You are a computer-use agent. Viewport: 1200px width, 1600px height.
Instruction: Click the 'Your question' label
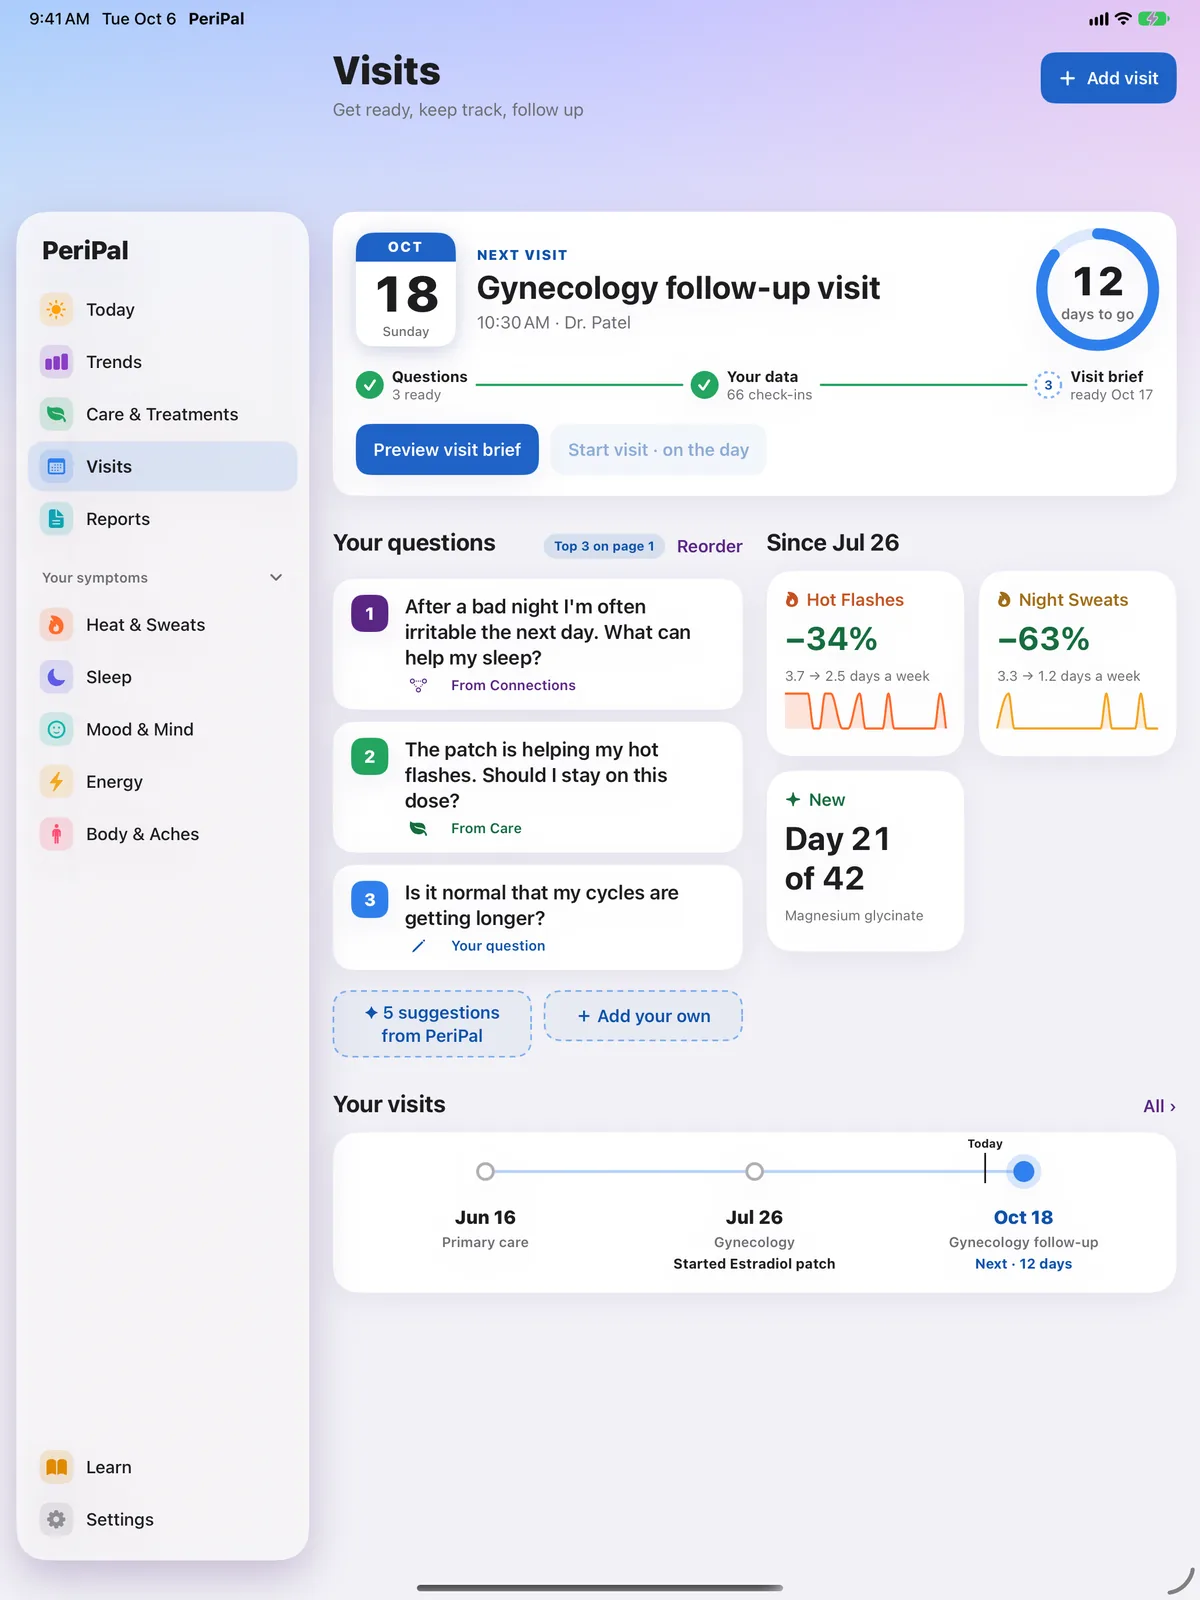coord(498,946)
